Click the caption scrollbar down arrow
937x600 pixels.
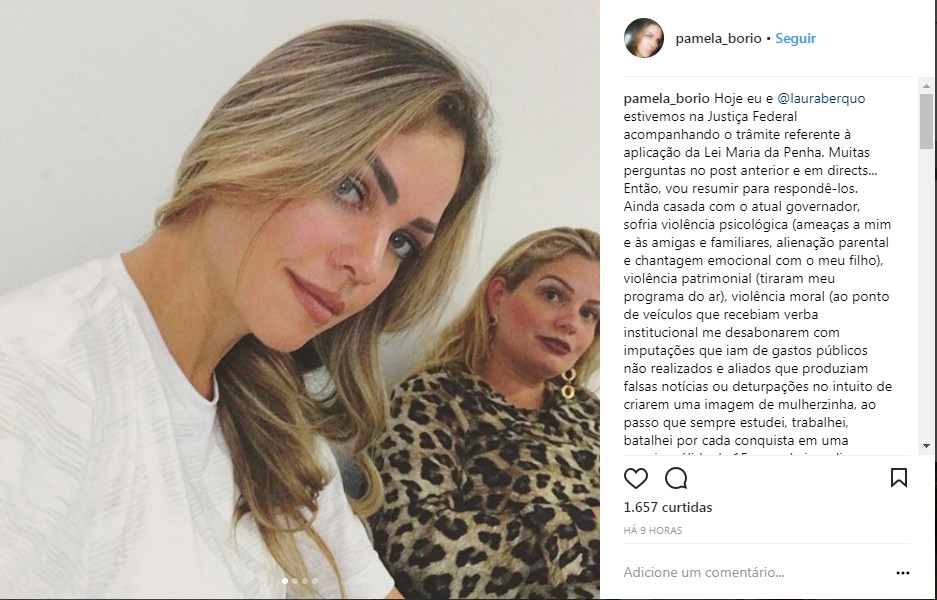click(926, 446)
